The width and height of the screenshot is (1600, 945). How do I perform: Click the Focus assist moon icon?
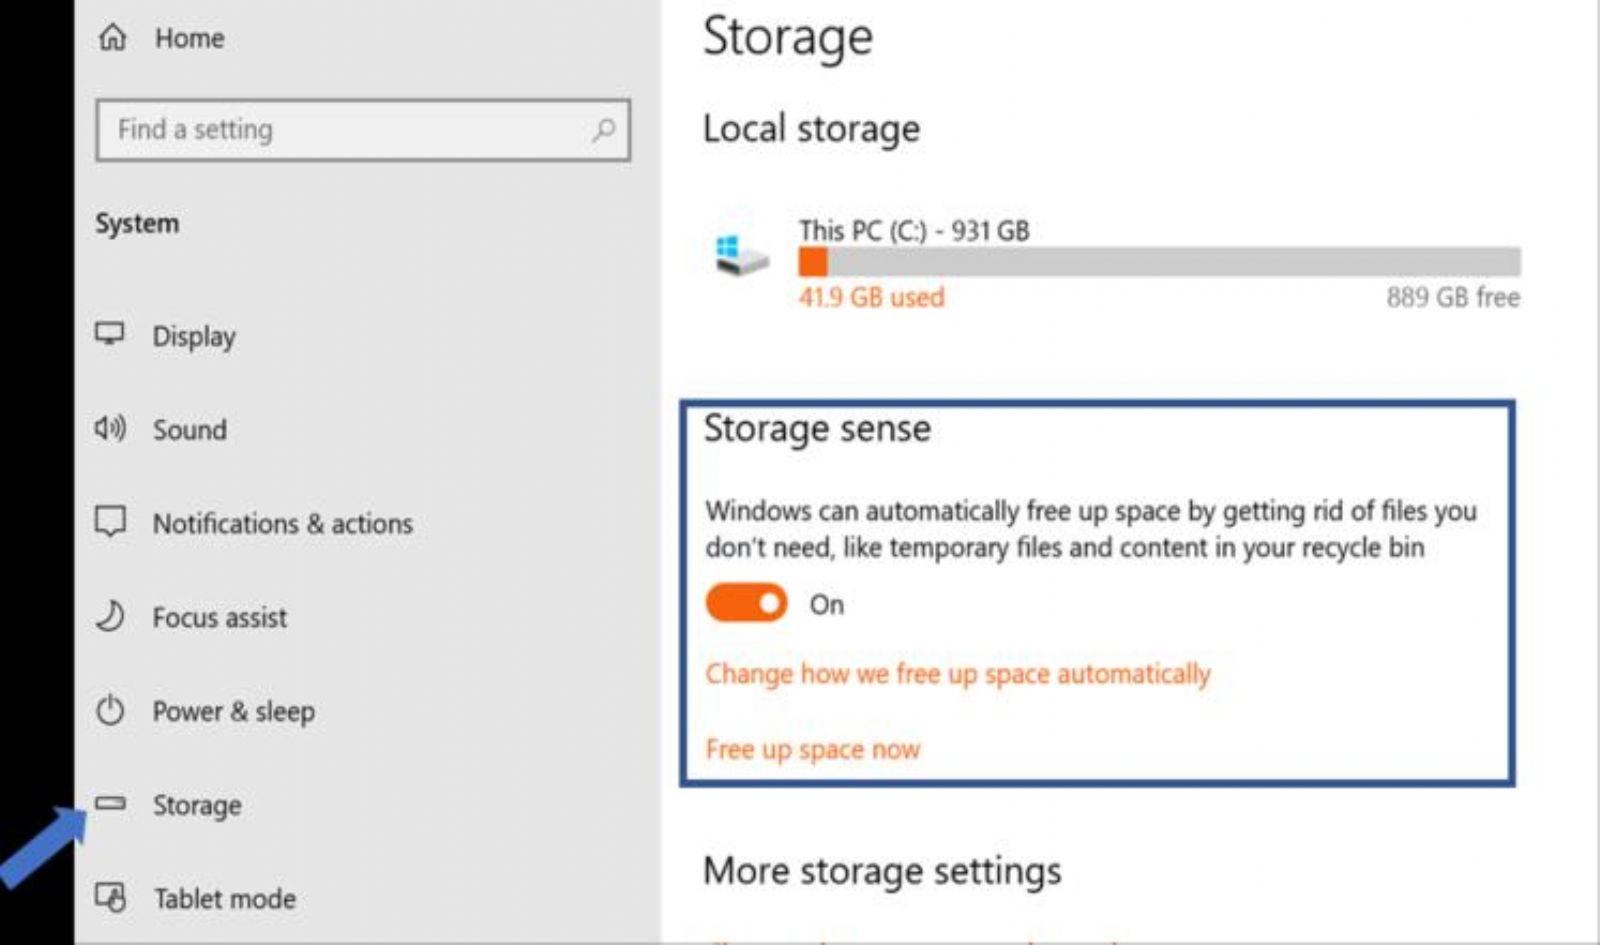pos(110,616)
